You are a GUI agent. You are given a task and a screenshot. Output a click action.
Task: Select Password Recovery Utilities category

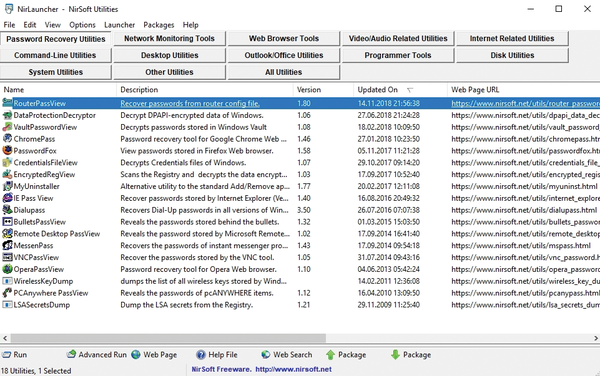pos(55,39)
